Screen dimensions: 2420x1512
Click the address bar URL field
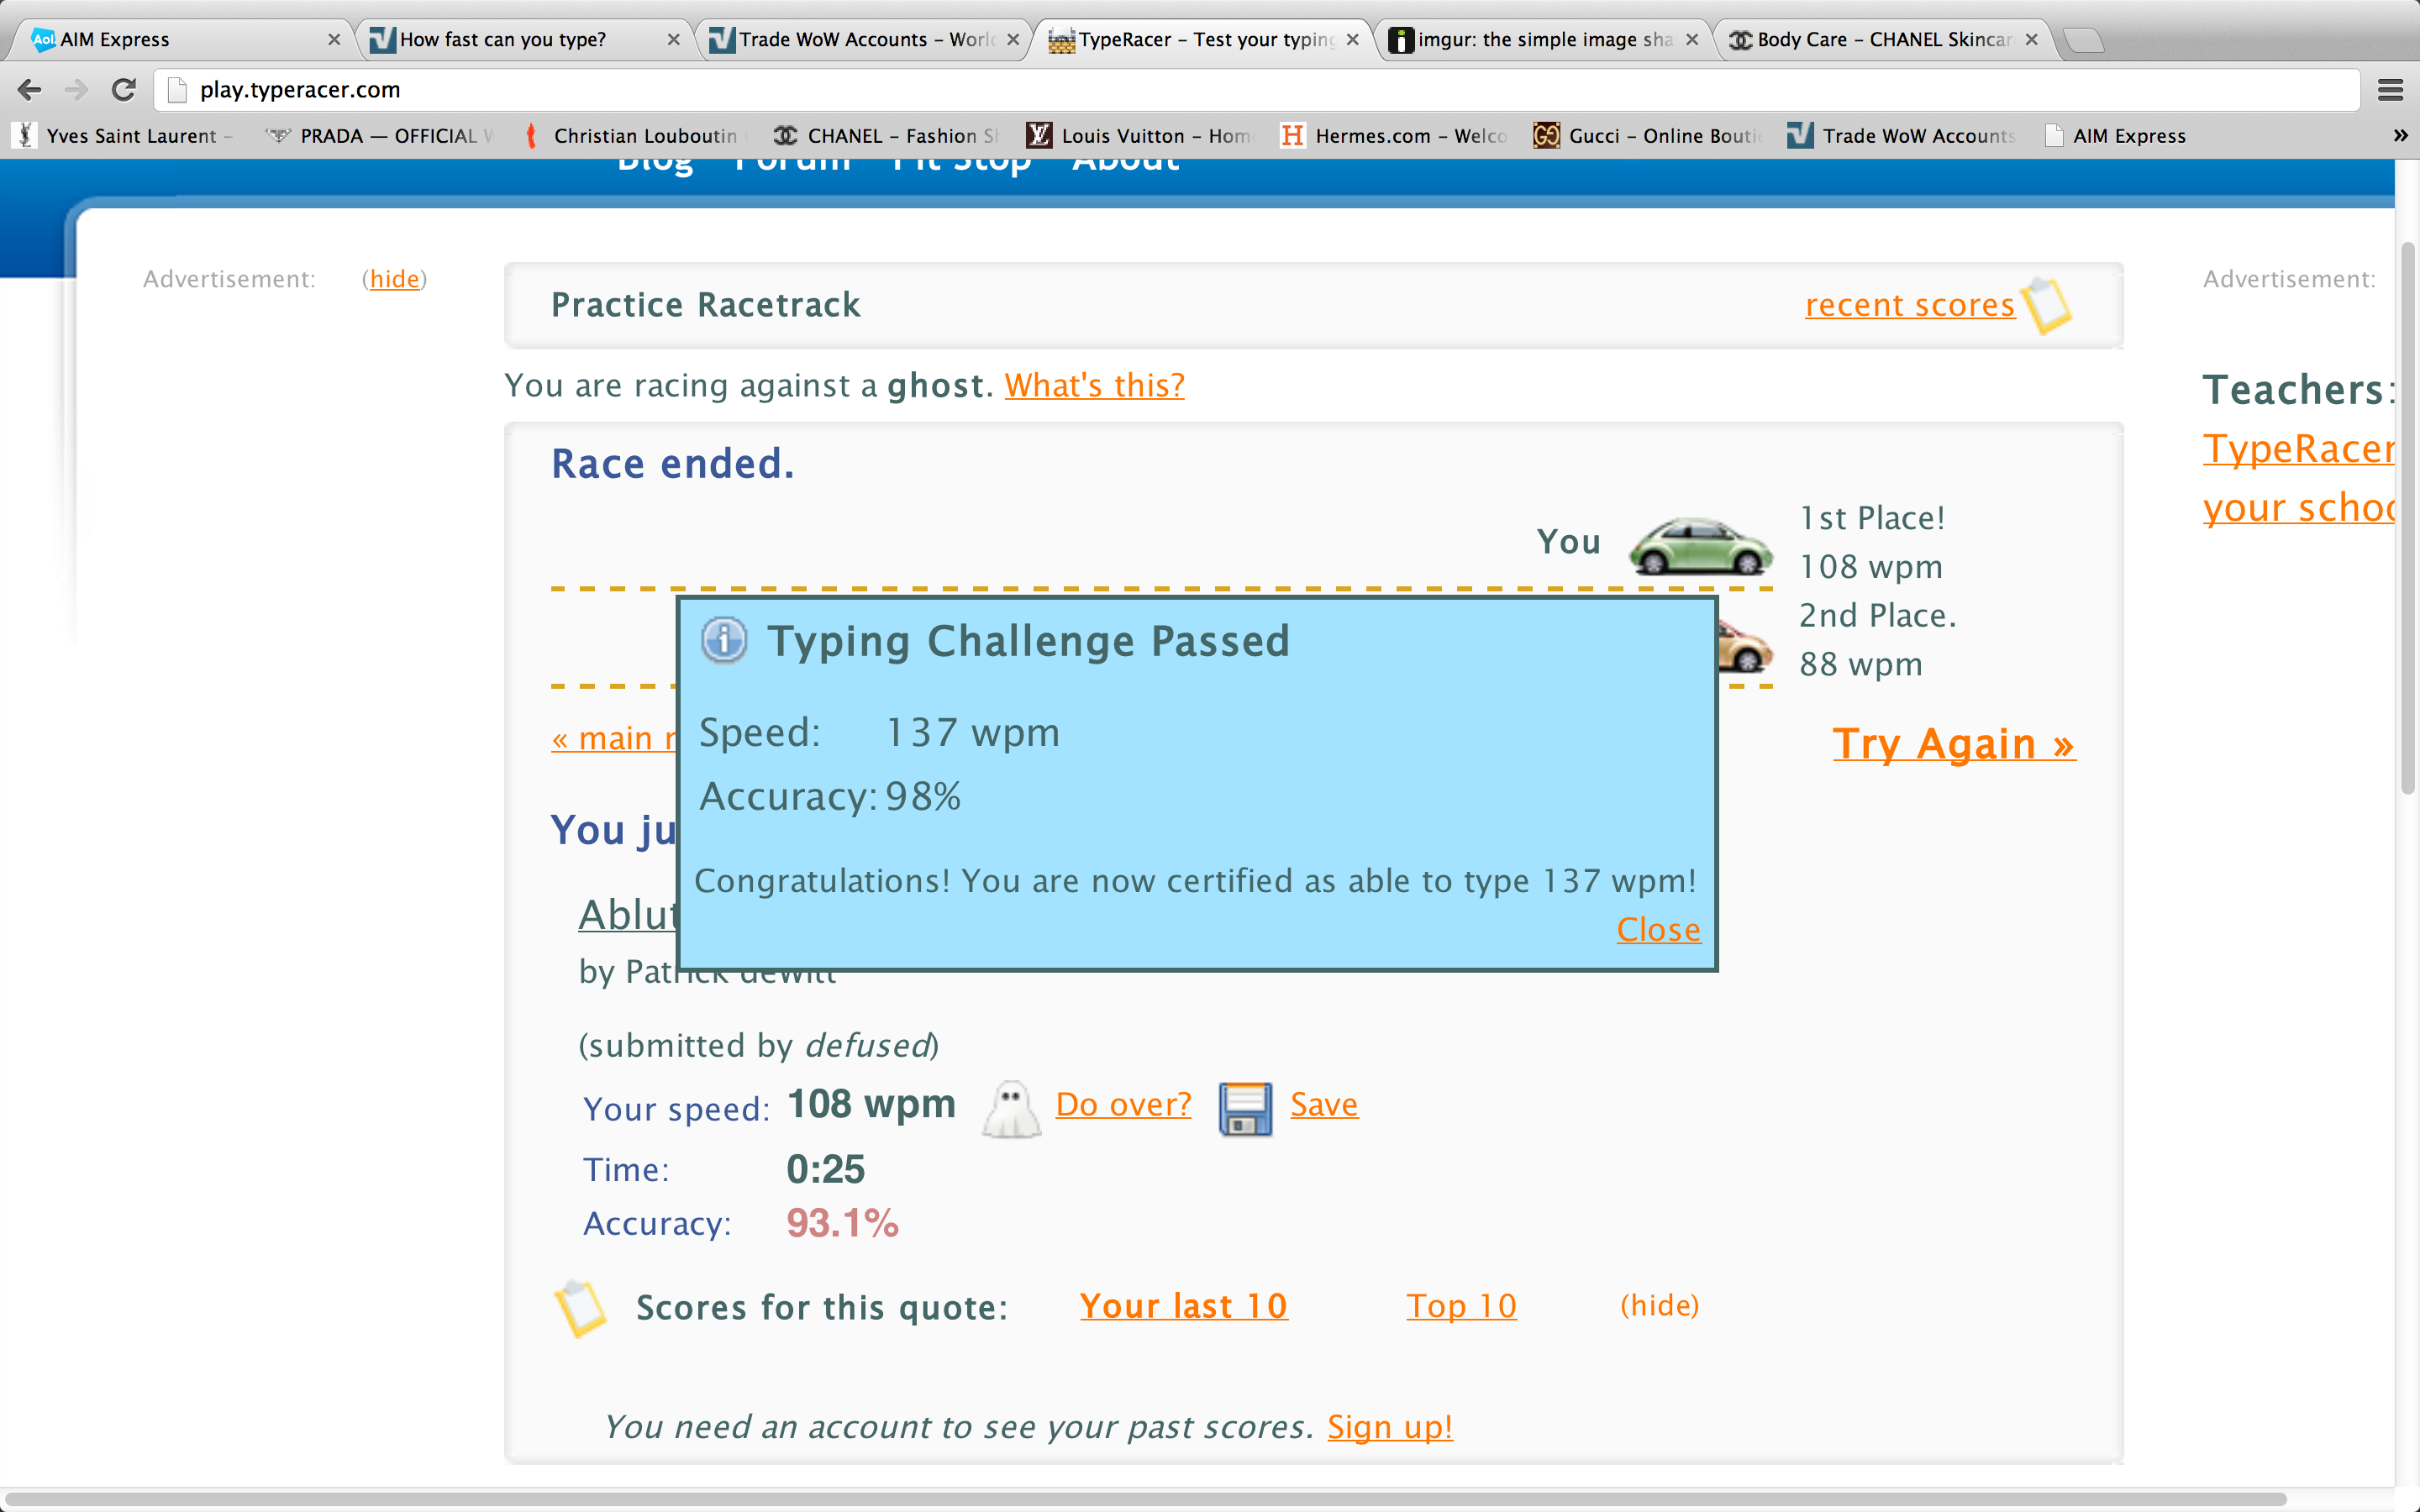coord(1258,90)
